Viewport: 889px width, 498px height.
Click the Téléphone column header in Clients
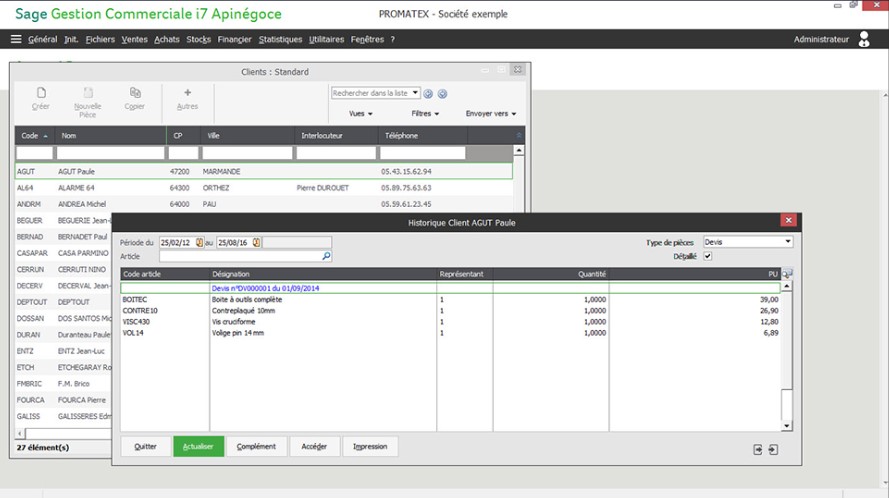[423, 136]
